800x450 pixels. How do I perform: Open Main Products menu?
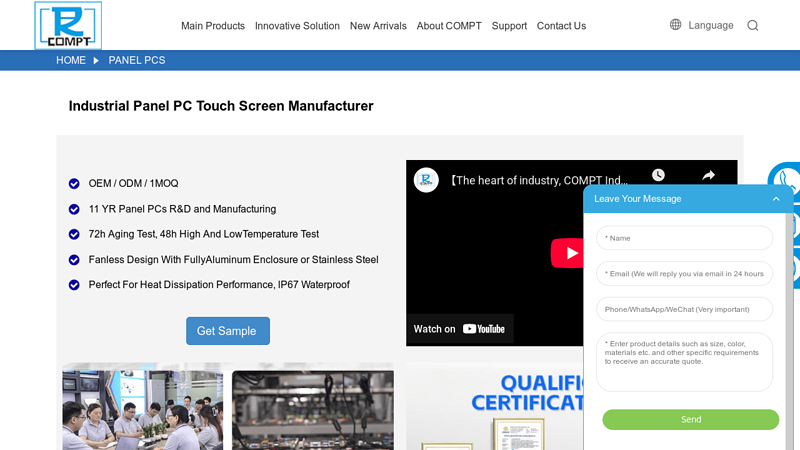(x=213, y=26)
